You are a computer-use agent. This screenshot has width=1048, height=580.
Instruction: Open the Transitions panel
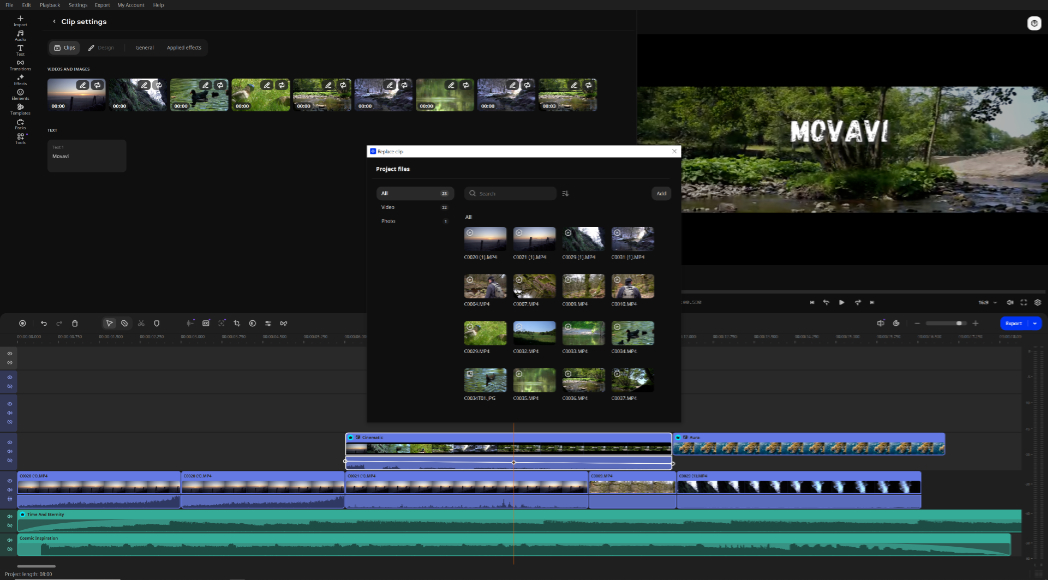(20, 65)
